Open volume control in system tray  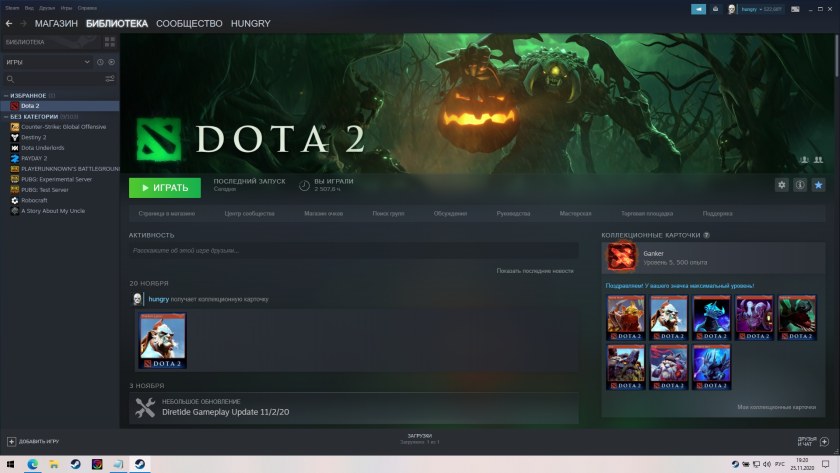click(x=767, y=464)
